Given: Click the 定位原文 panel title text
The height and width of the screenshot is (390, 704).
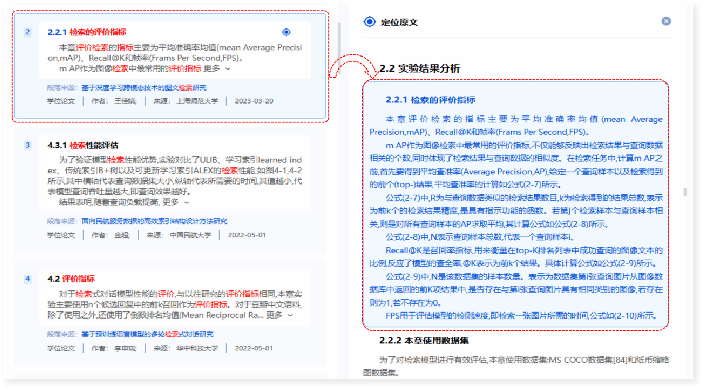Looking at the screenshot, I should click(x=399, y=22).
